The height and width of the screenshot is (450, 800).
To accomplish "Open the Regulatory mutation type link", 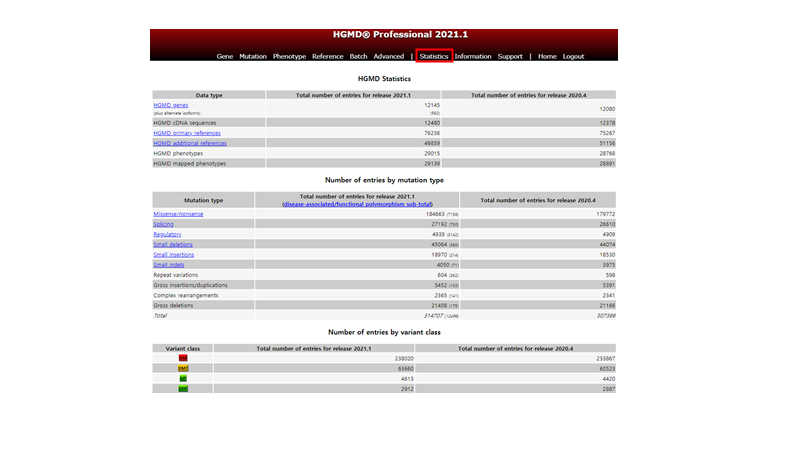I will [167, 235].
